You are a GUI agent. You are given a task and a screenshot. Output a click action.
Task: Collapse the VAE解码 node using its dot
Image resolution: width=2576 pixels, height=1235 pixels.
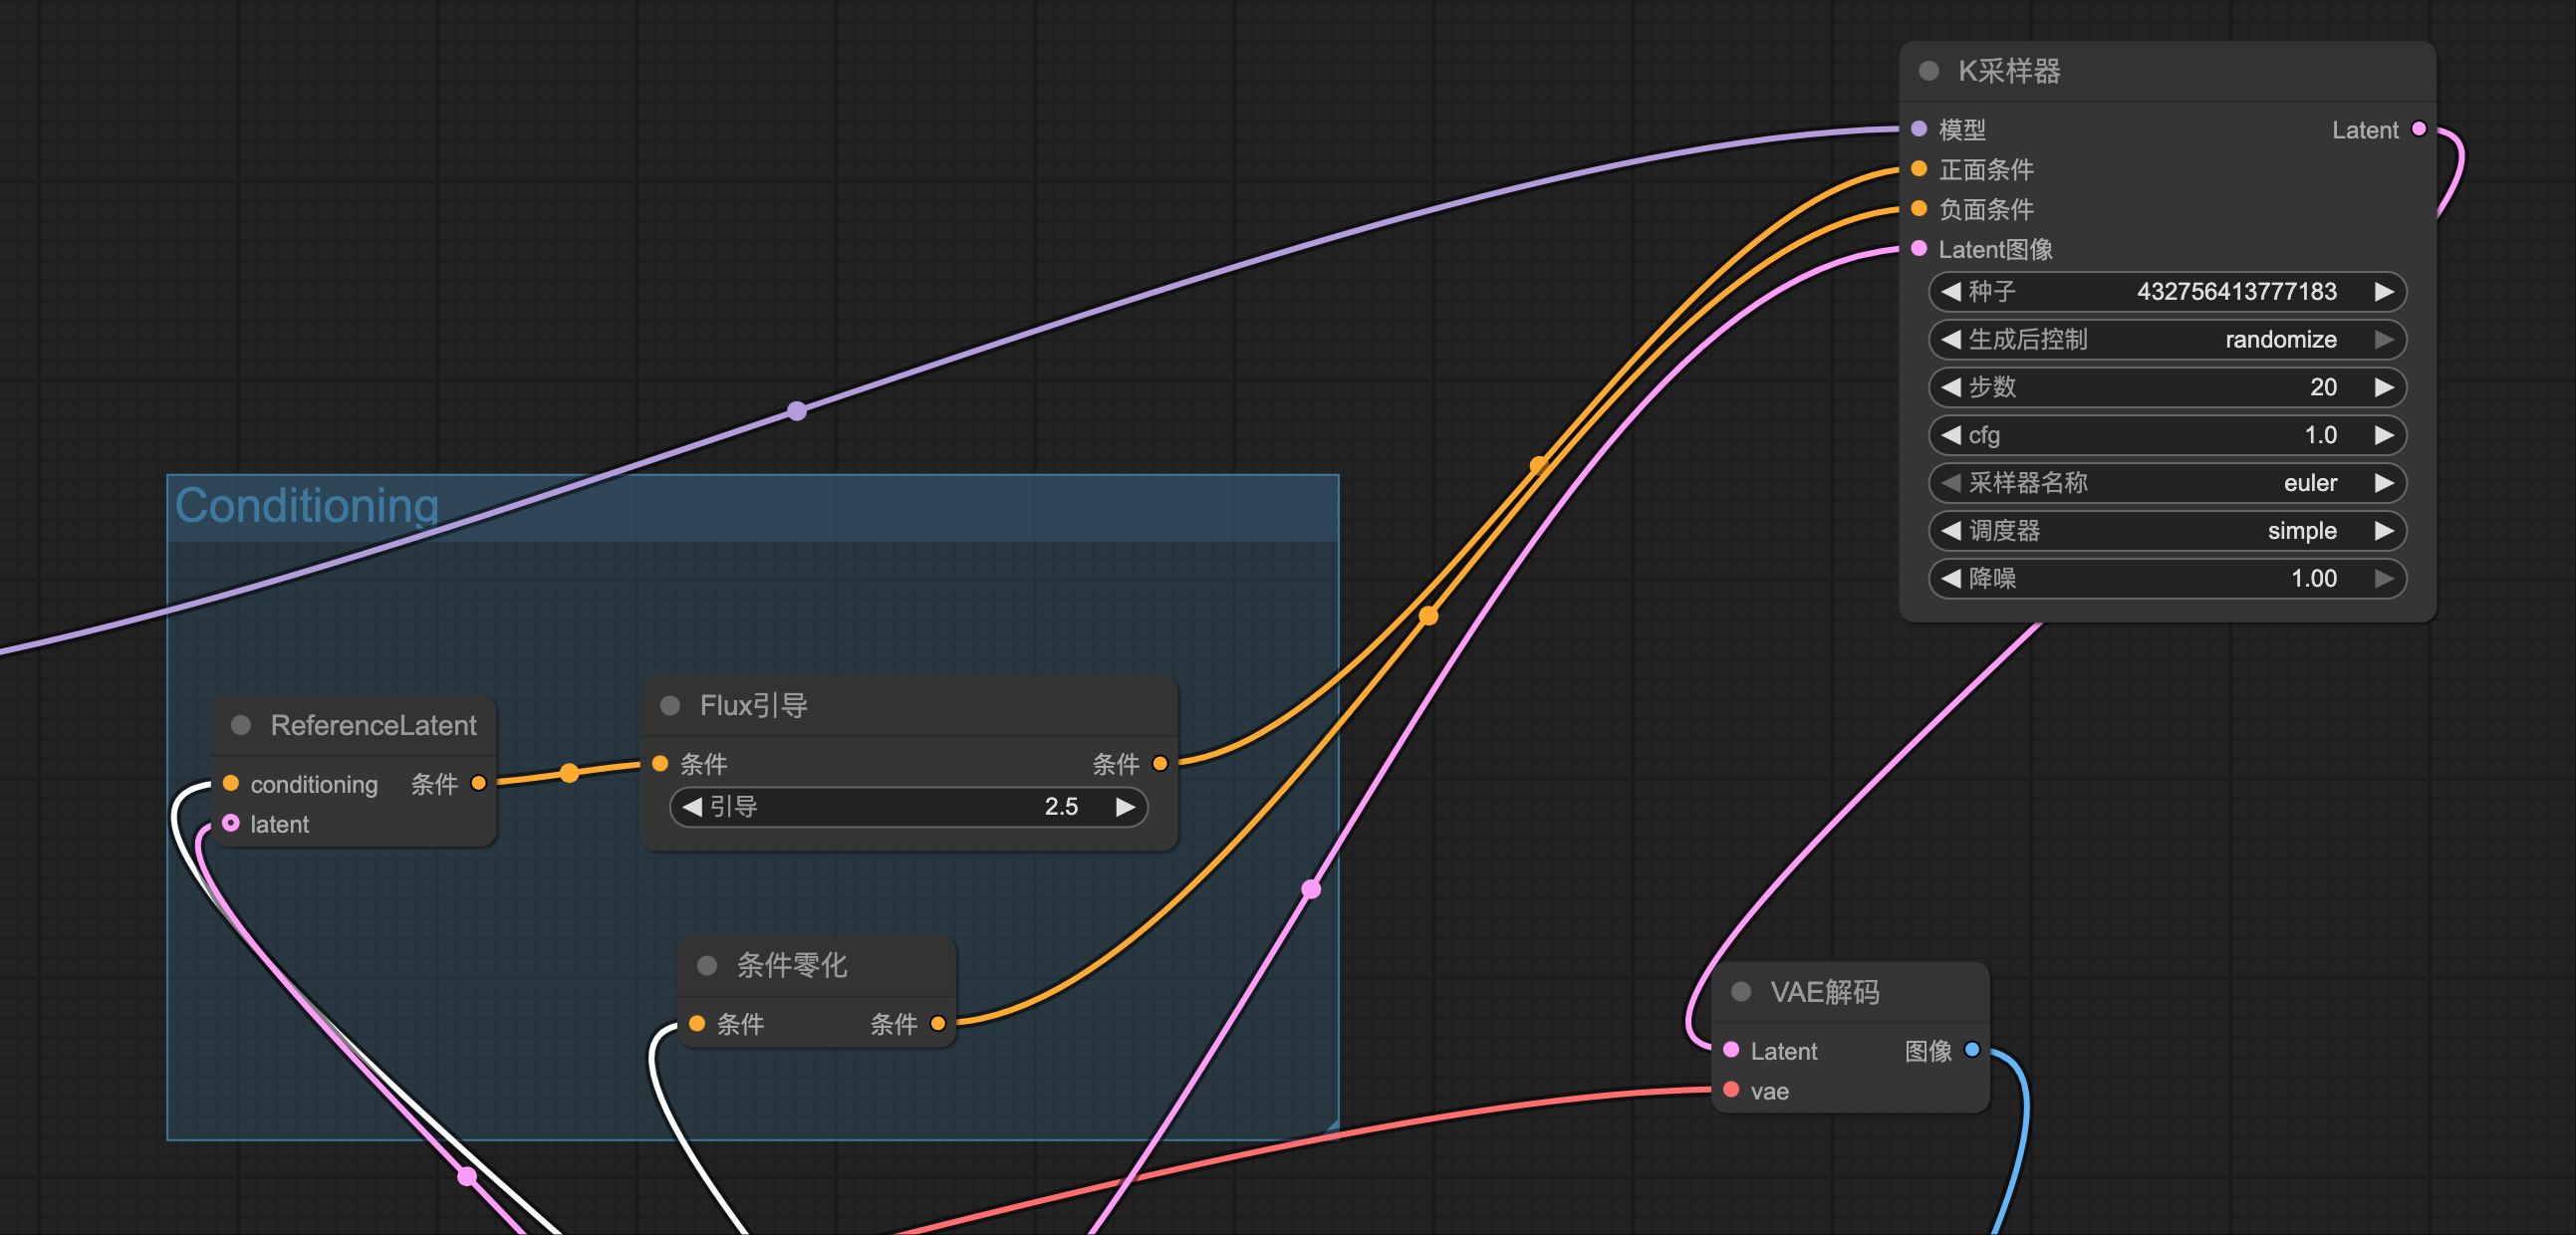coord(1741,991)
